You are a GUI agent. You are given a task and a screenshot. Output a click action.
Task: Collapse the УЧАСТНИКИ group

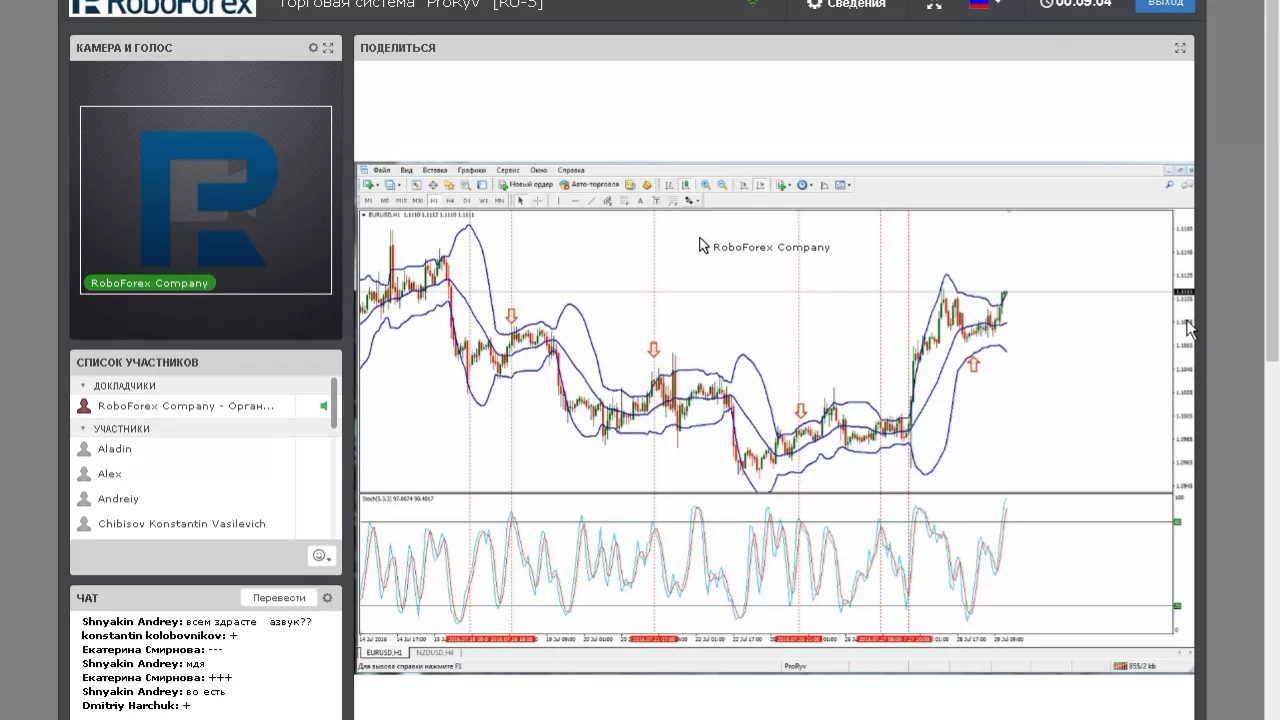[84, 429]
